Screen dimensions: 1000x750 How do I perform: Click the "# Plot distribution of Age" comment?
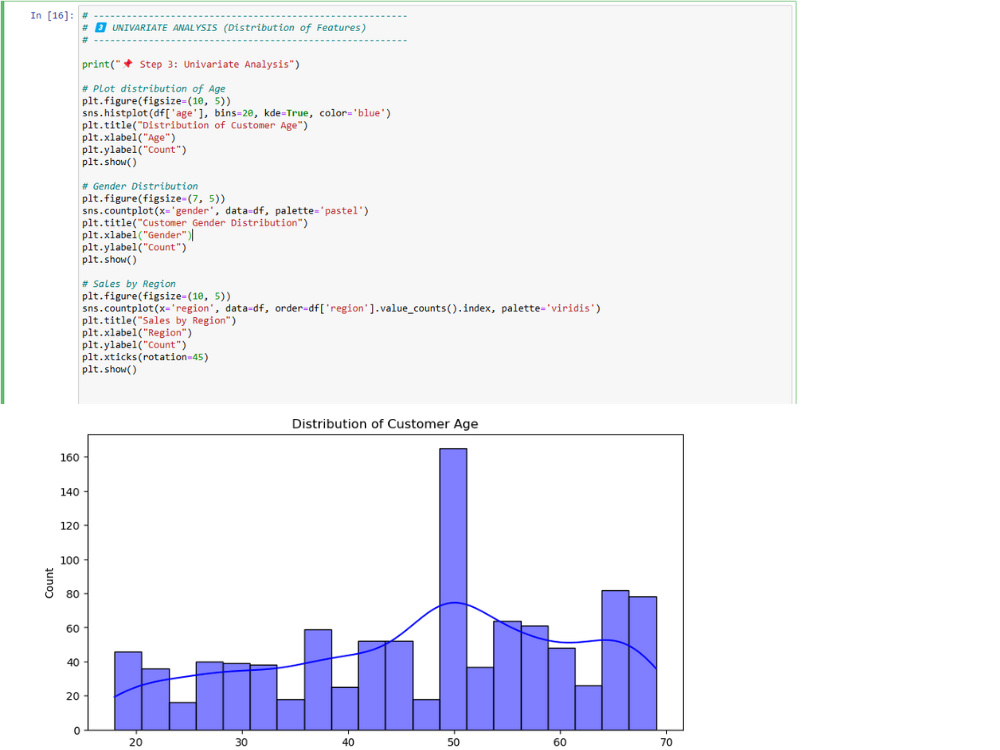[x=154, y=89]
